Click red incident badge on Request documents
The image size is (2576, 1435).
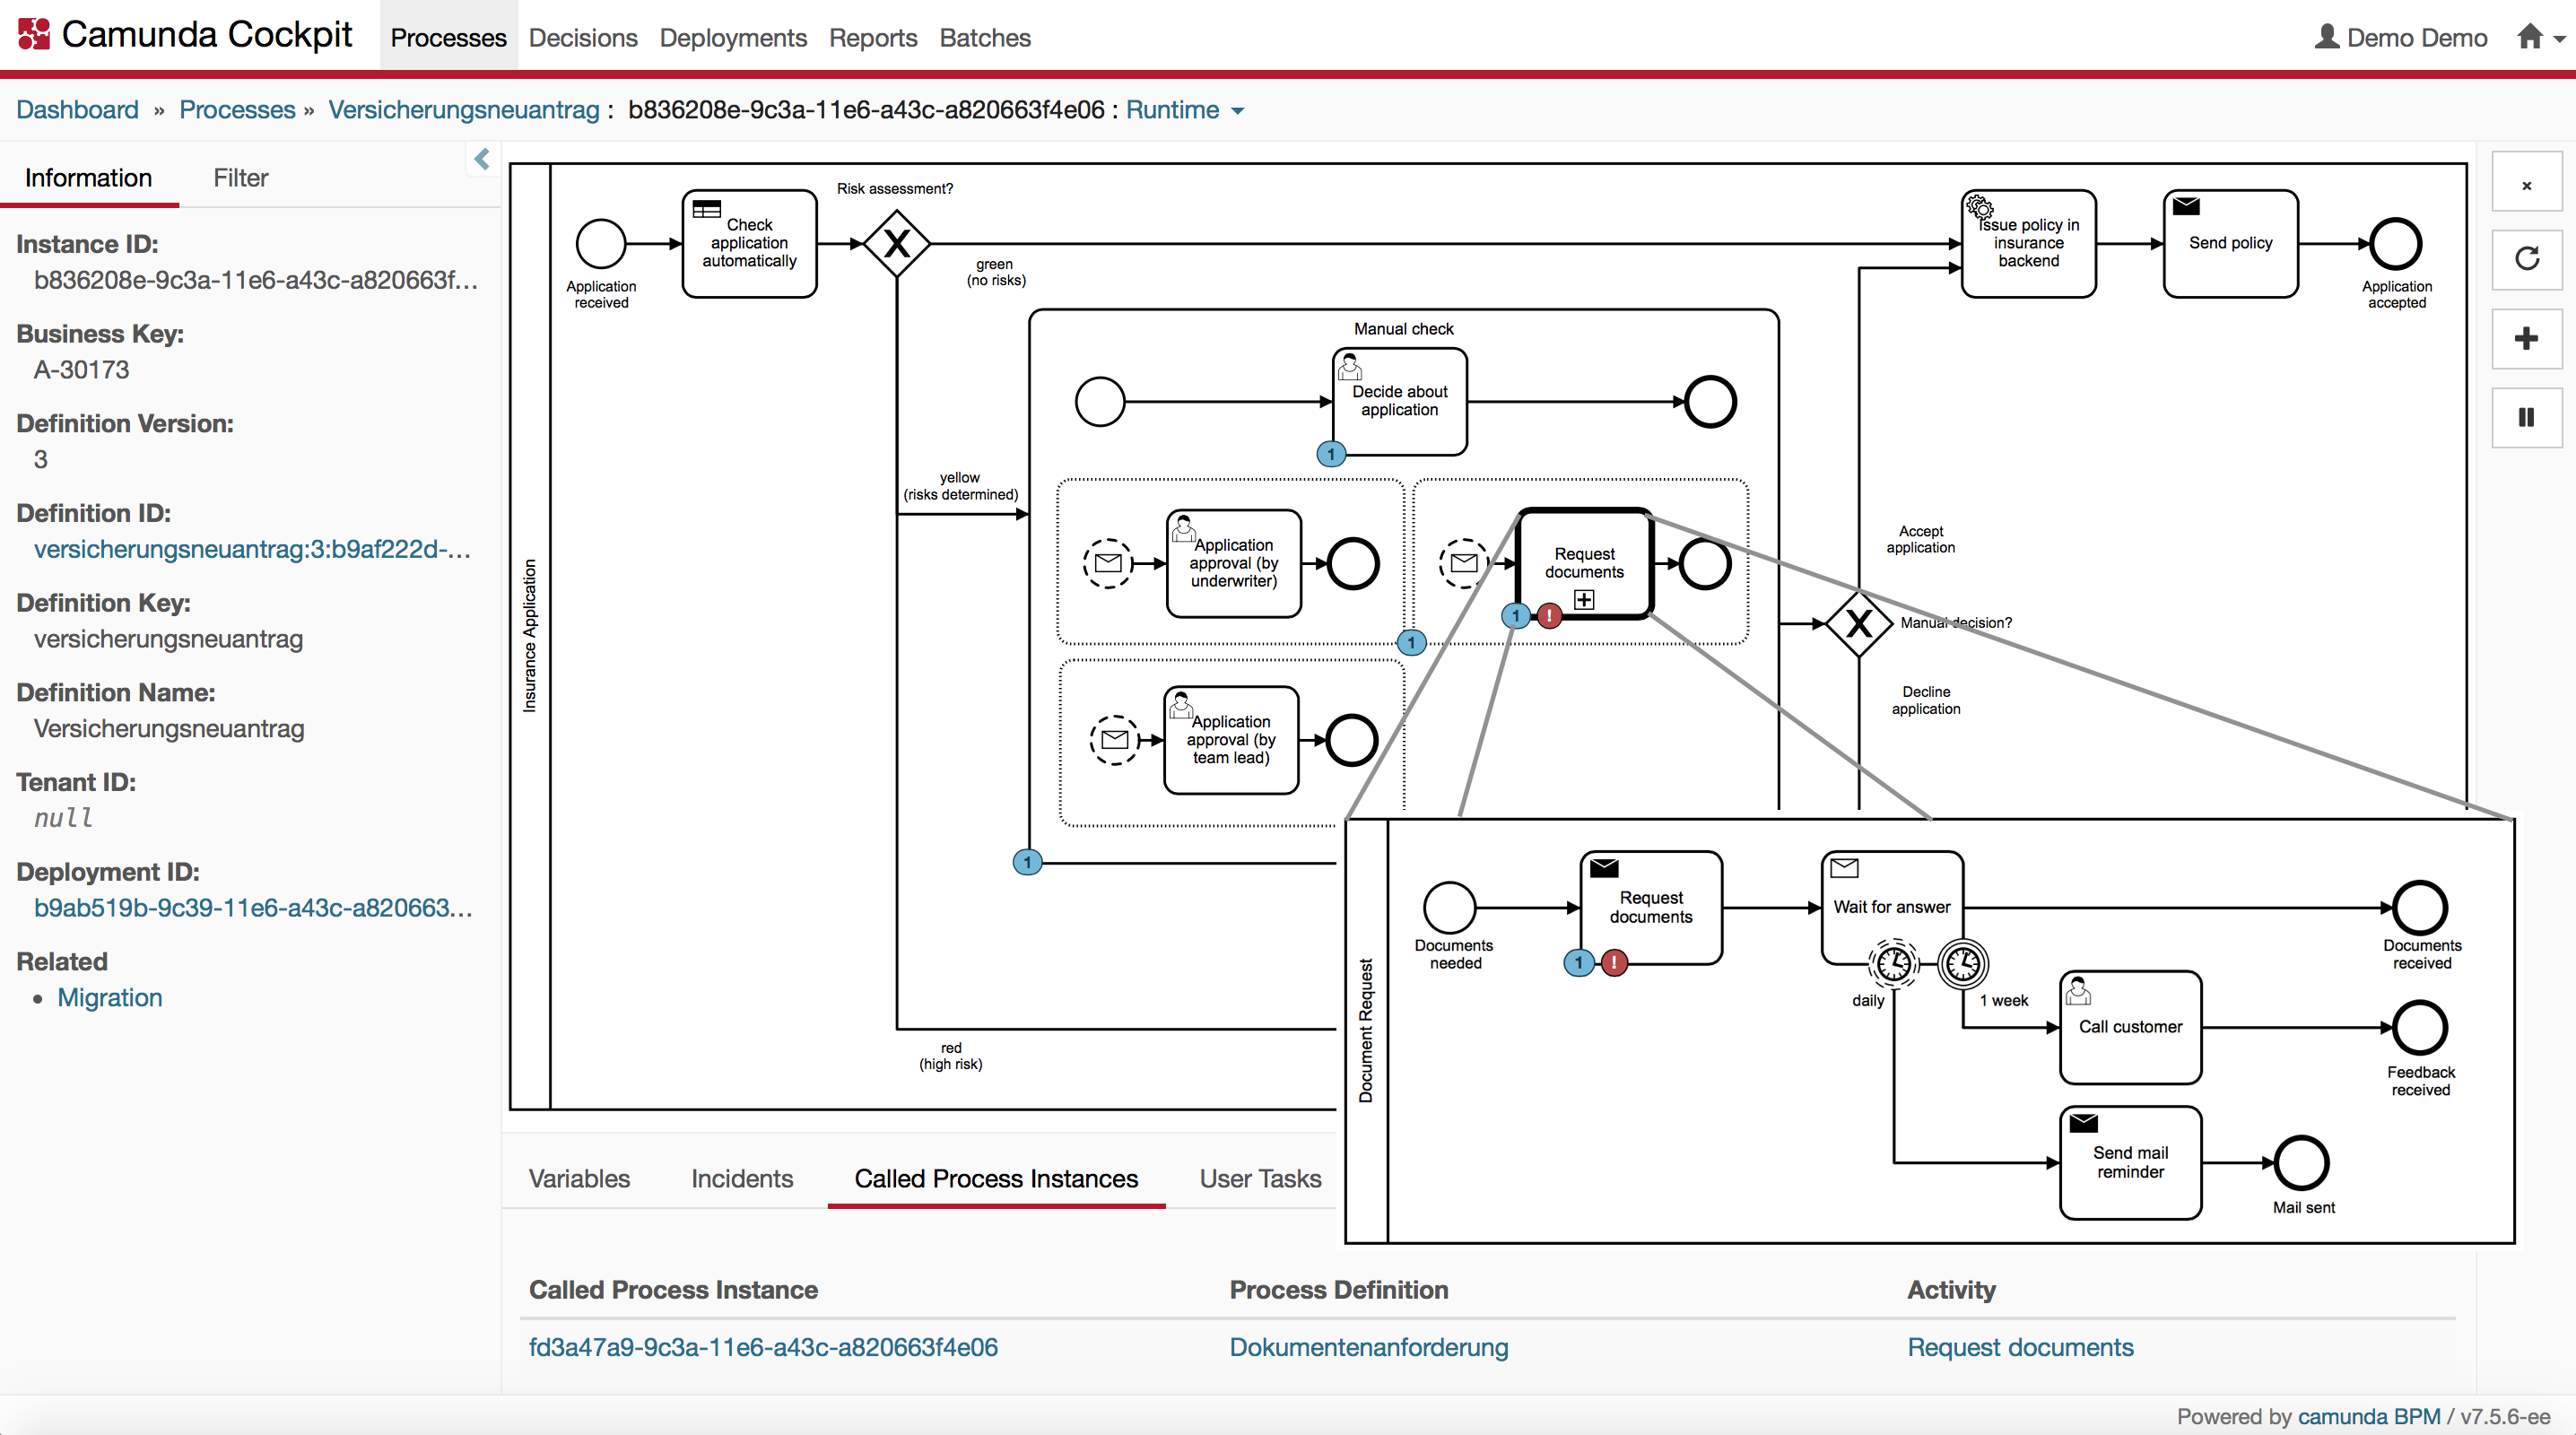[x=1549, y=616]
